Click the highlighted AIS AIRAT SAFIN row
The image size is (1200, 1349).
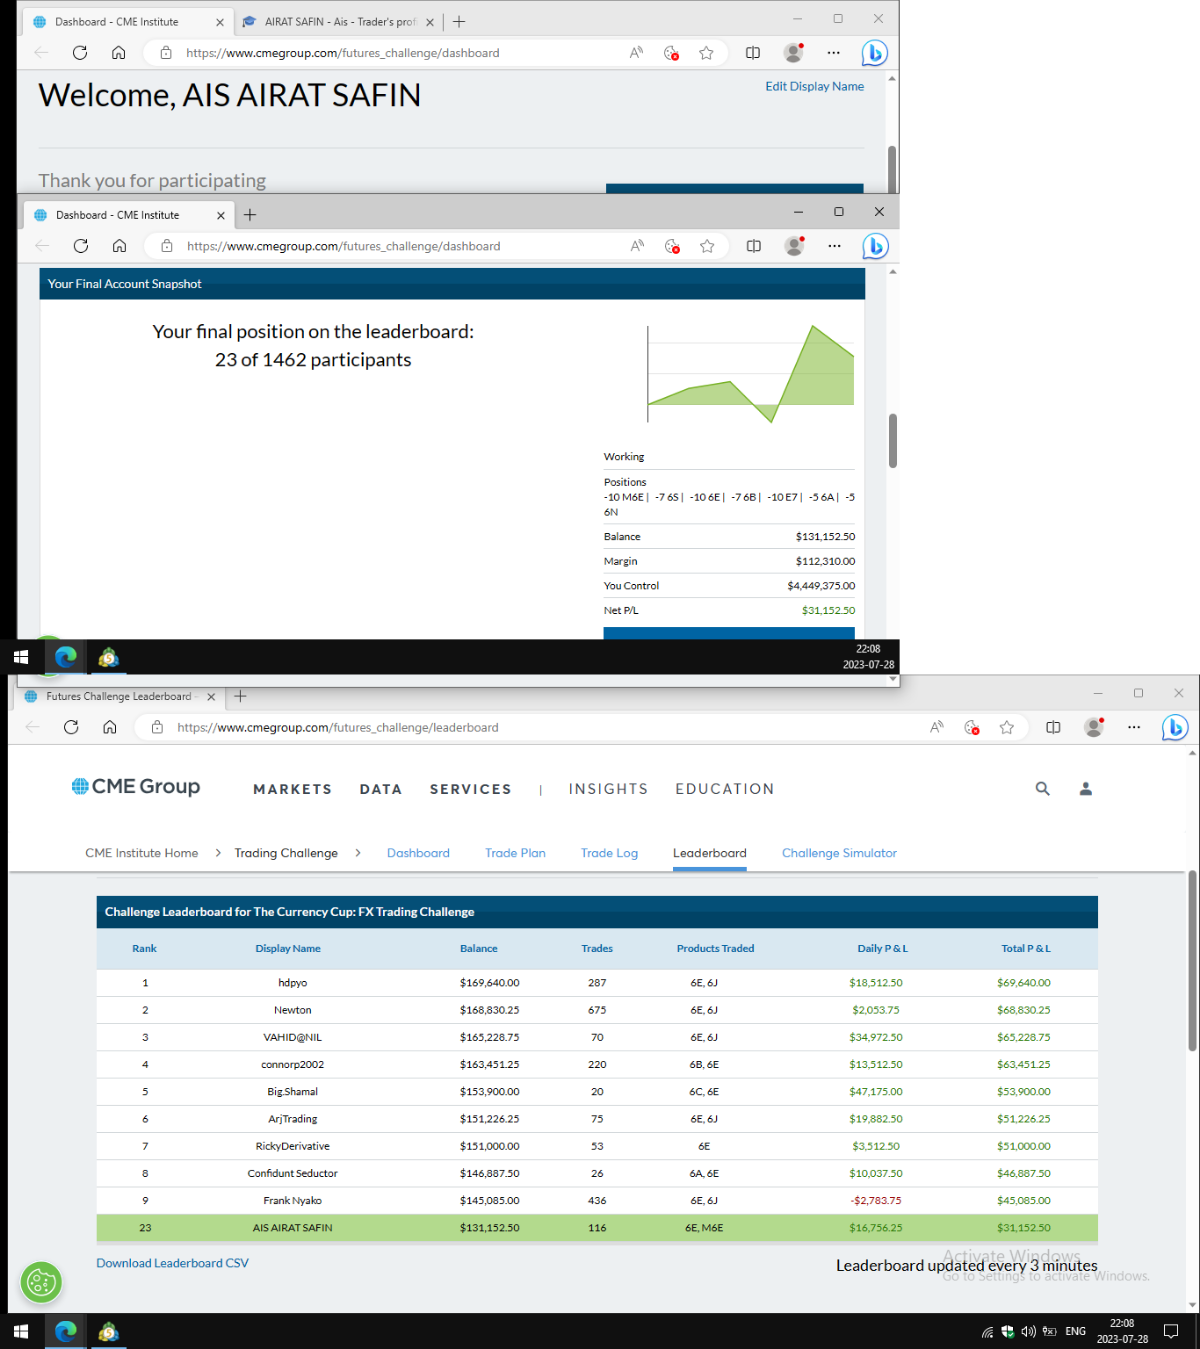coord(597,1228)
